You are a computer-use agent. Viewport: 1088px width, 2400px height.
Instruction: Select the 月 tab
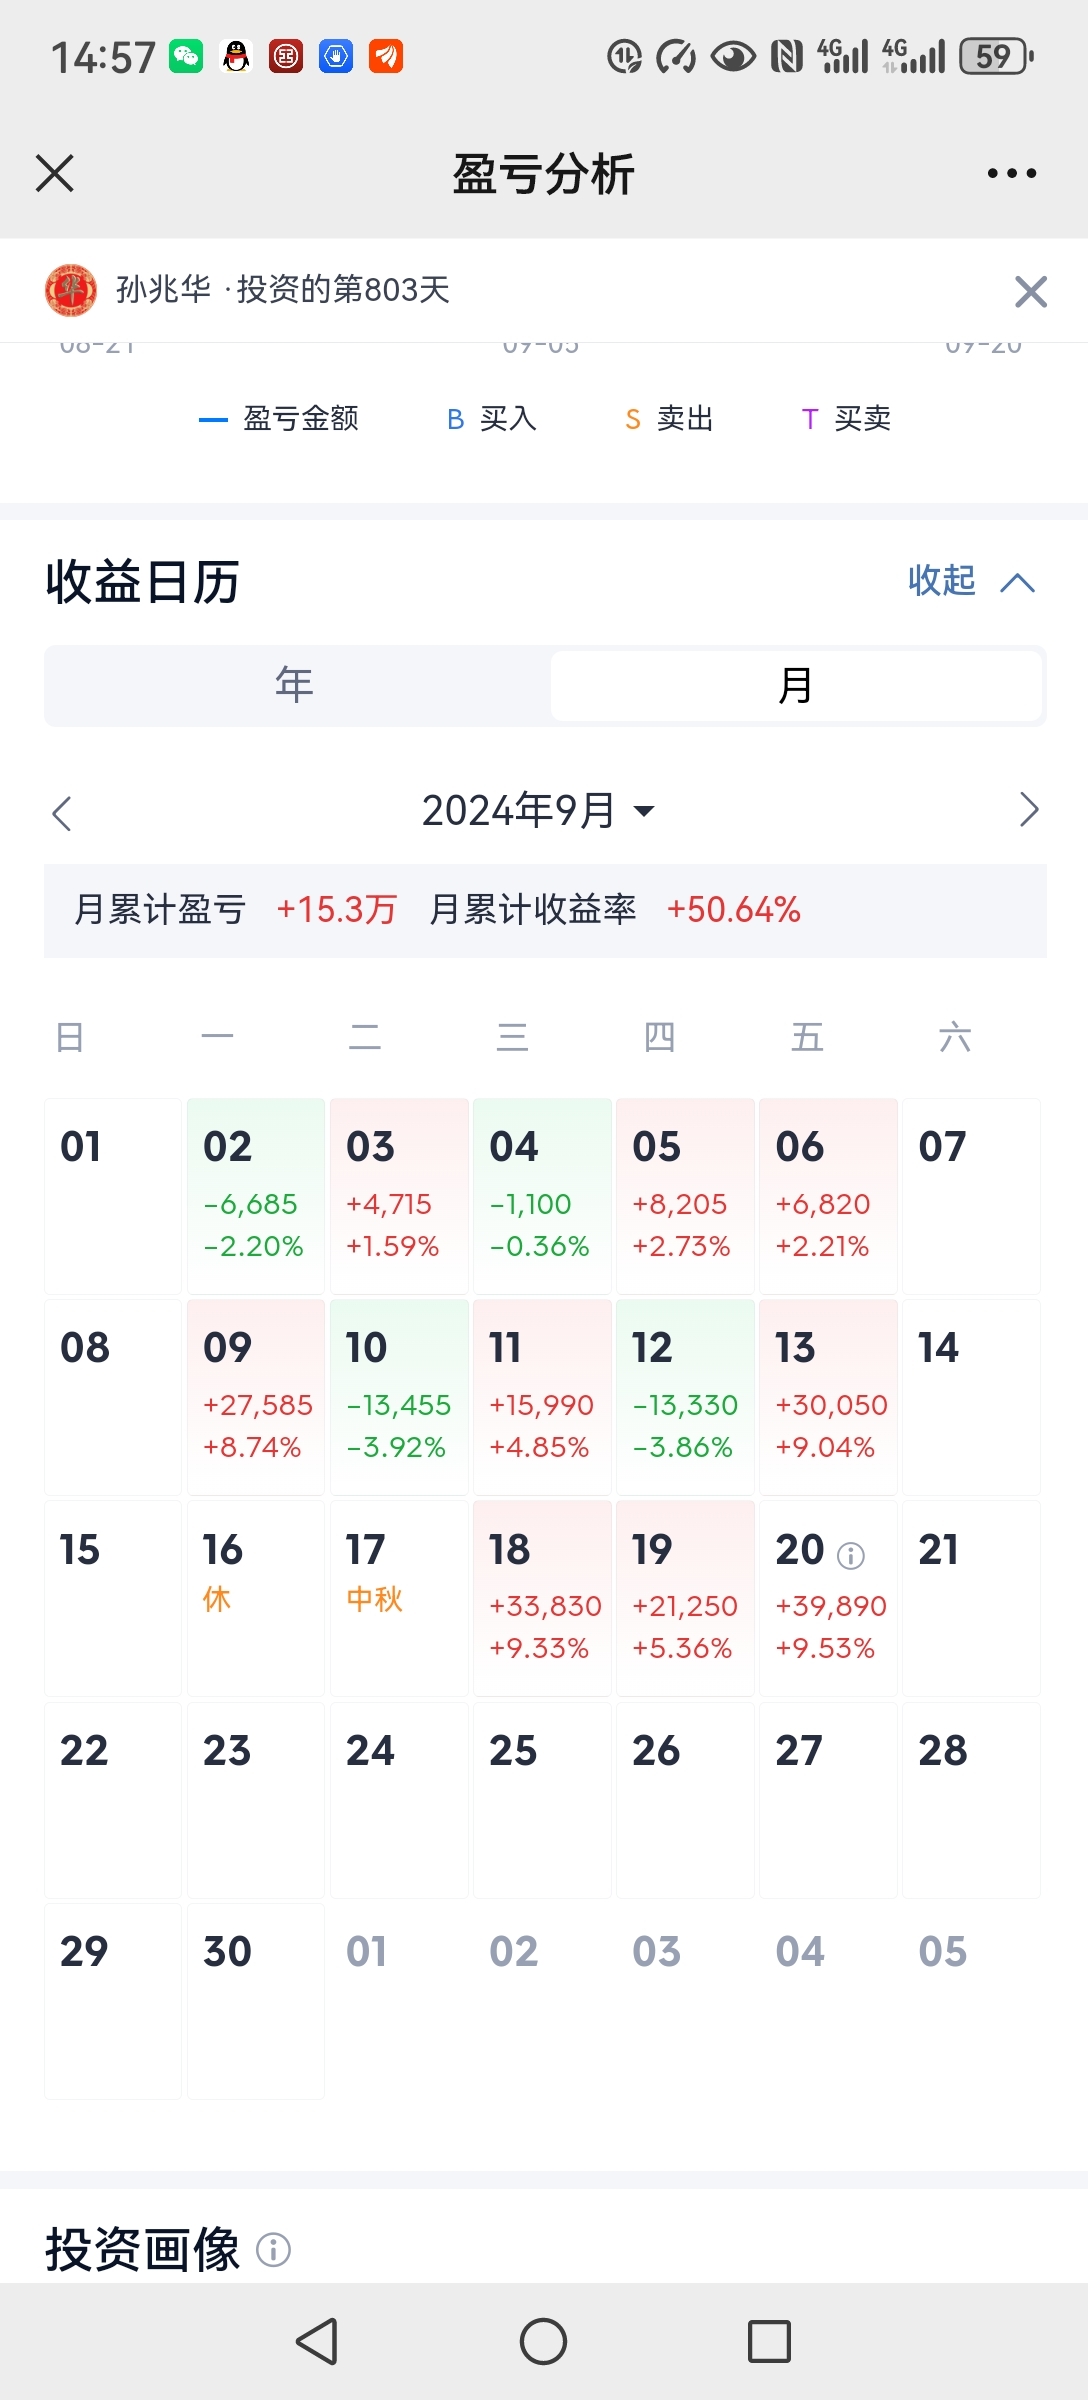point(796,686)
